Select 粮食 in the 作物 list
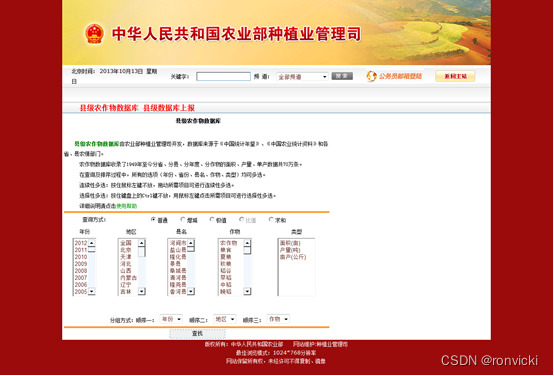This screenshot has width=554, height=376. click(x=226, y=250)
